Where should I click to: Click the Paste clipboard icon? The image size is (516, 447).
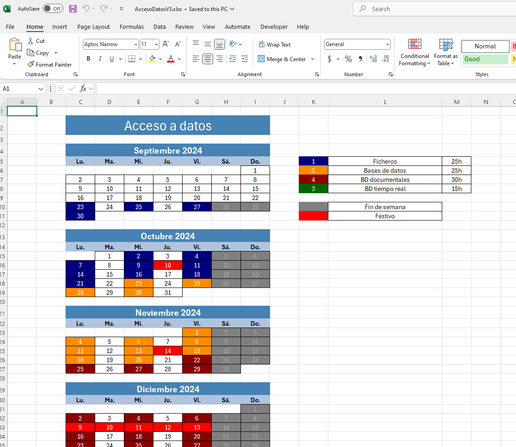point(15,45)
